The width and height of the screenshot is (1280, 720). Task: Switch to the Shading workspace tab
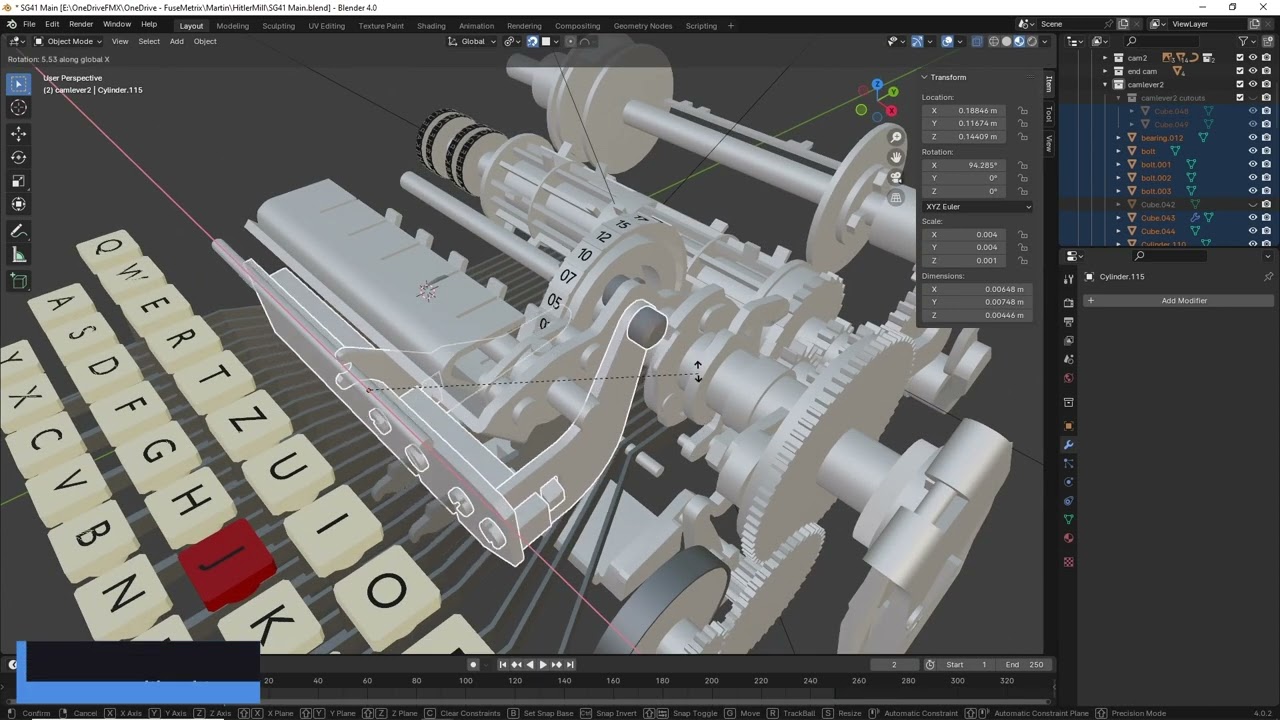tap(431, 26)
